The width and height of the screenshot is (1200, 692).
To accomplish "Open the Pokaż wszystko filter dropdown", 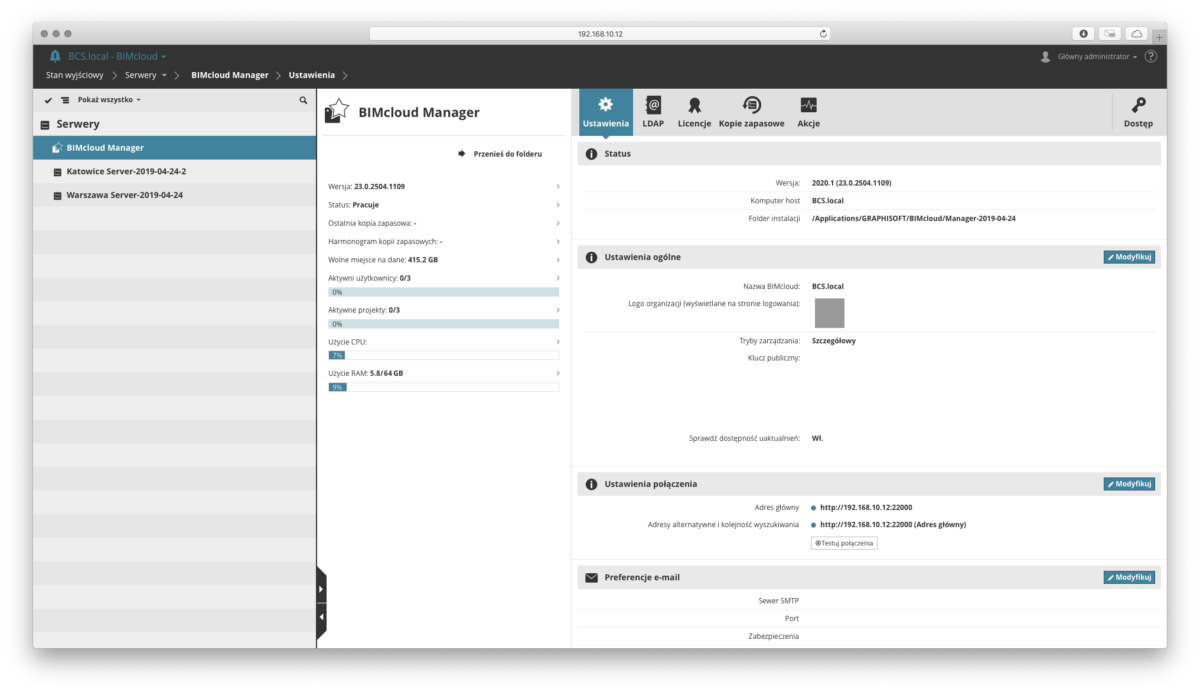I will pyautogui.click(x=108, y=100).
